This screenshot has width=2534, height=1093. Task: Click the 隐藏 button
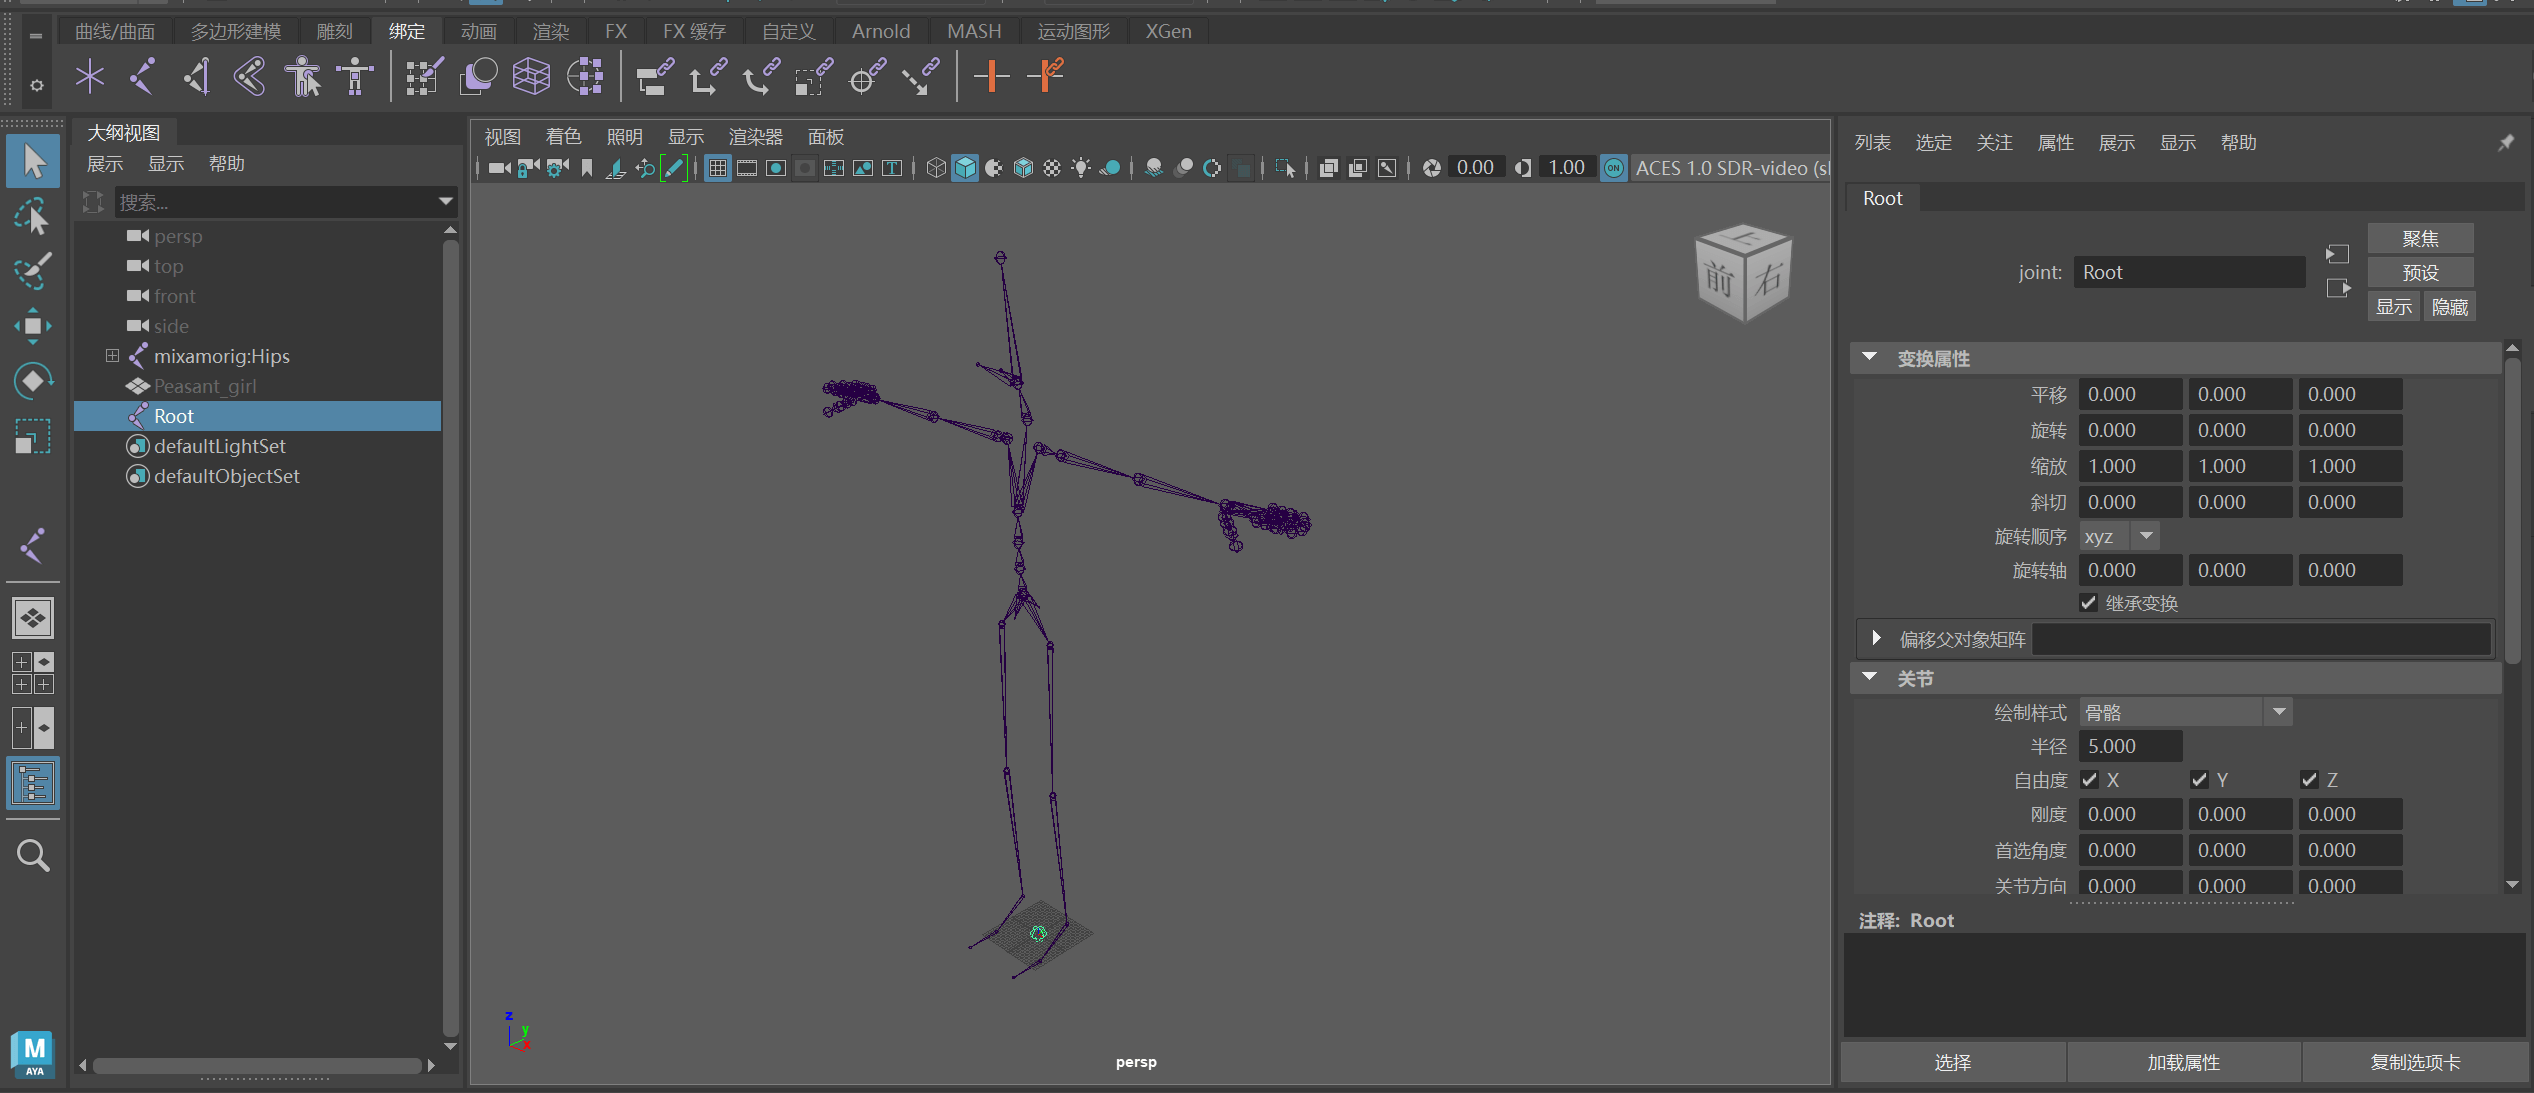pos(2449,307)
